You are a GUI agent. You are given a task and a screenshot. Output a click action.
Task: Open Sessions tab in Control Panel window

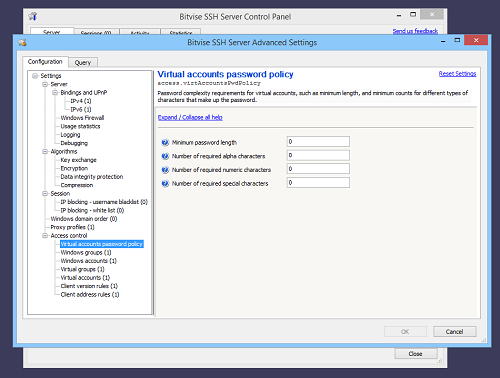[x=96, y=32]
